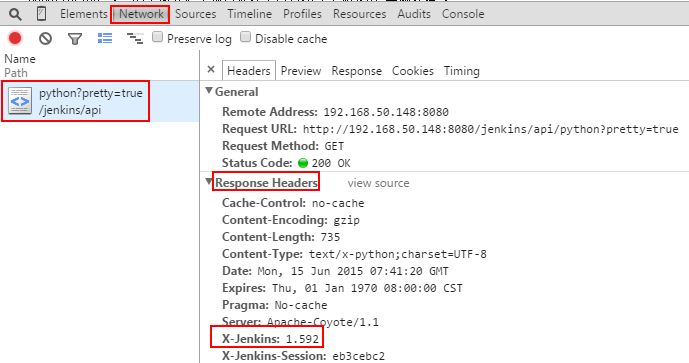Click the Remote Address value 192.168.50.148:8080
Viewport: 689px width, 363px height.
[386, 112]
